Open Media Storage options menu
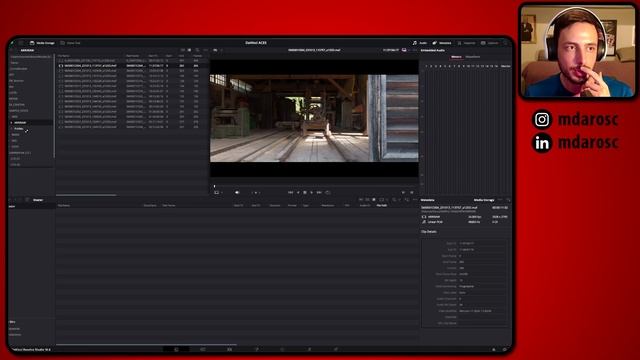This screenshot has height=360, width=640. coord(205,50)
